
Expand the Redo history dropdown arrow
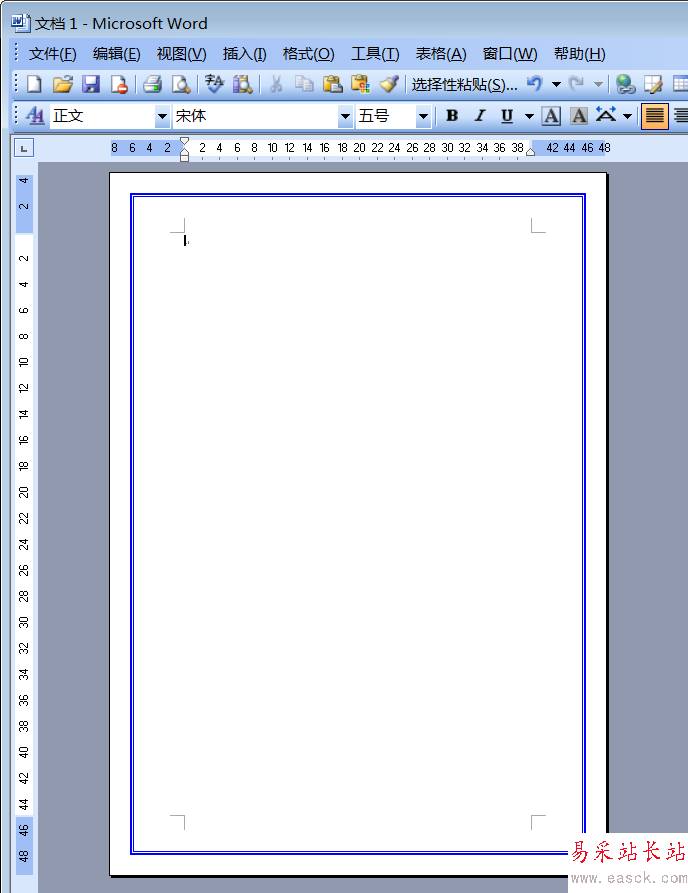click(598, 85)
